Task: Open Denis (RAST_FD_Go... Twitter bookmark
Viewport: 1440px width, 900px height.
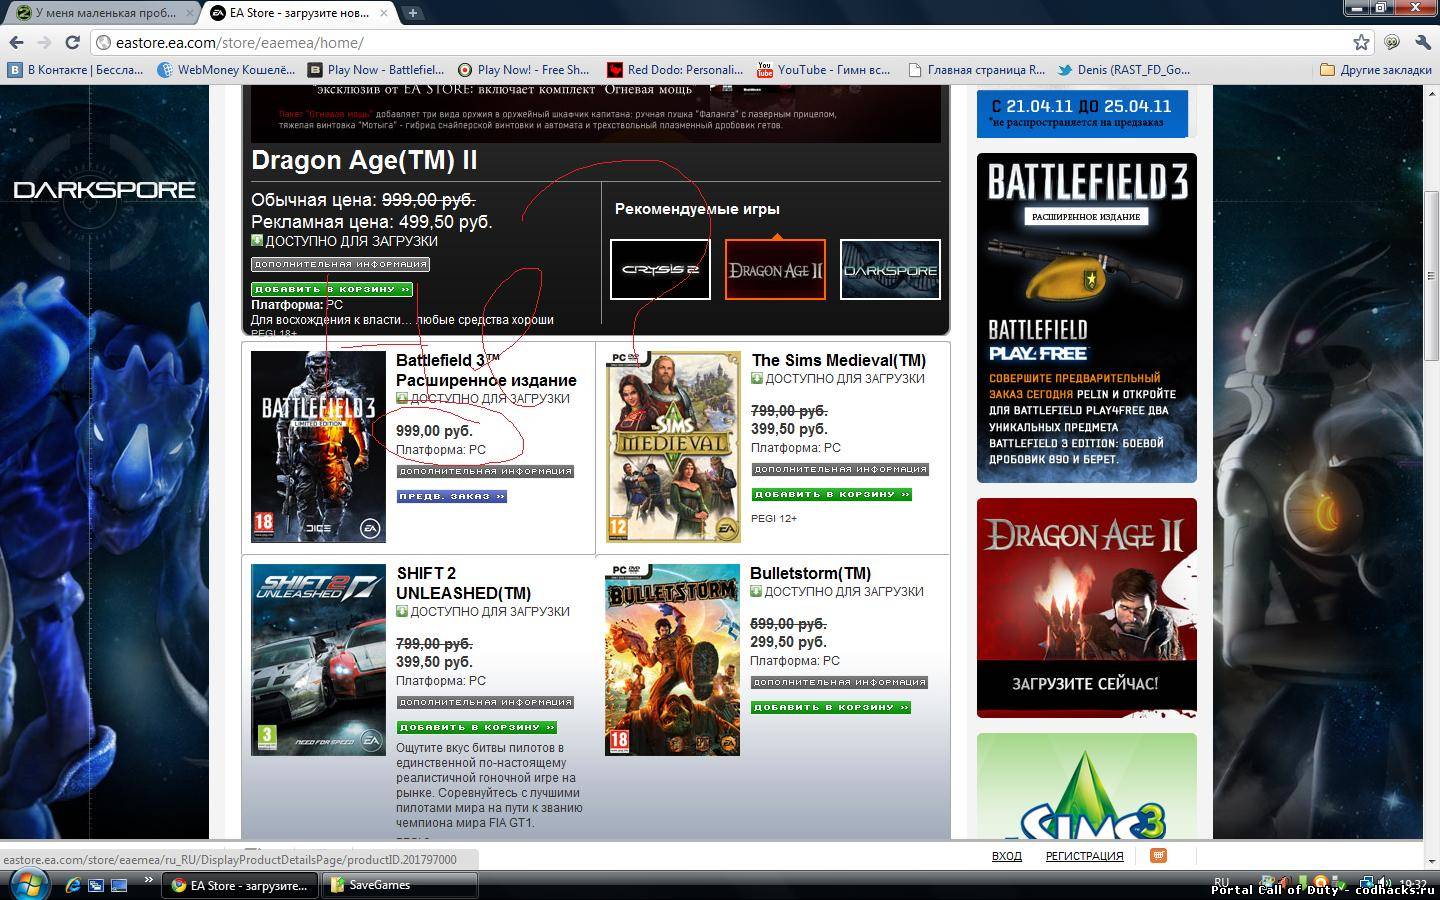Action: (1124, 70)
